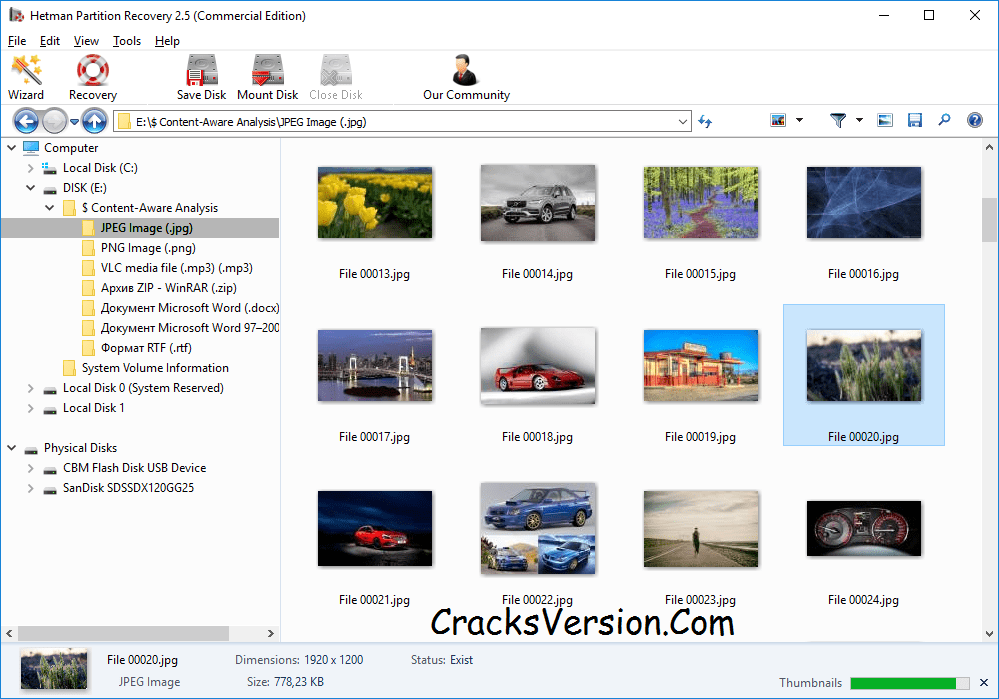
Task: Click the blue floppy save icon
Action: click(x=915, y=120)
